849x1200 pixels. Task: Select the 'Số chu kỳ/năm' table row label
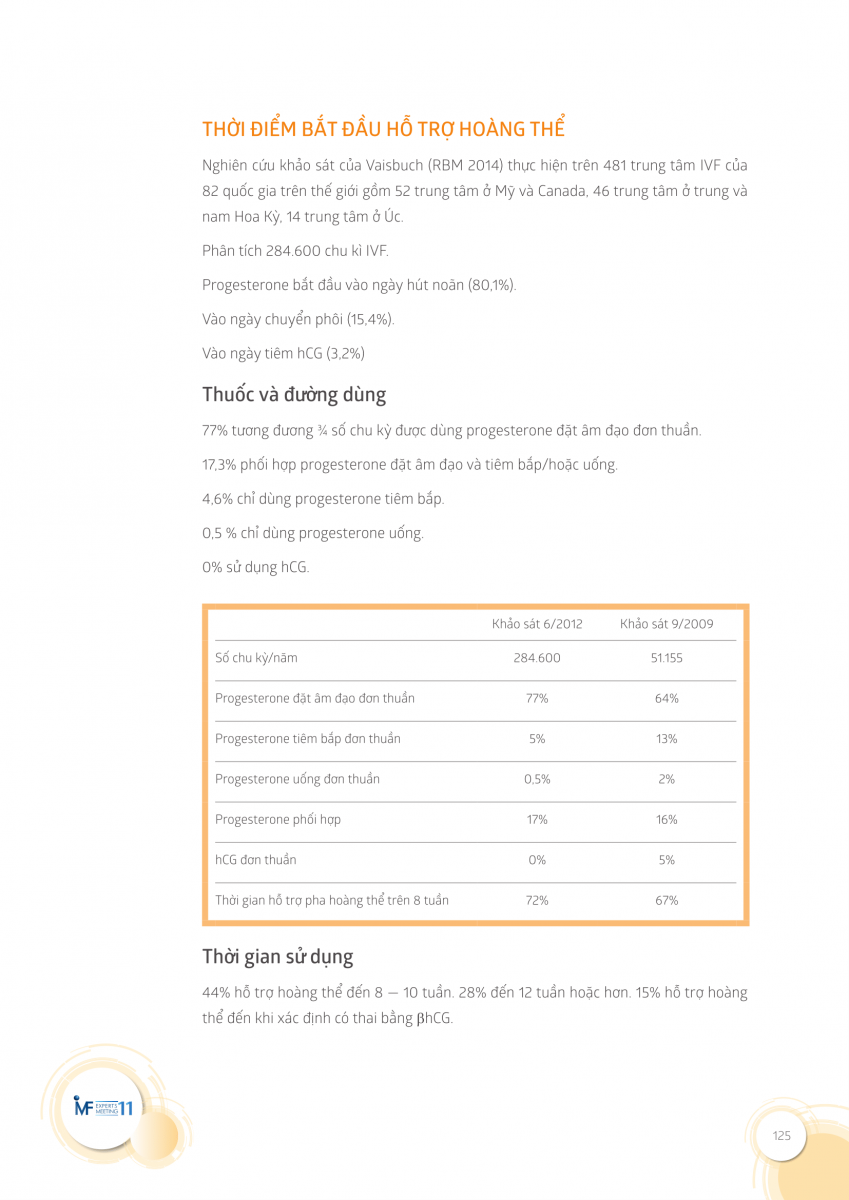[256, 658]
